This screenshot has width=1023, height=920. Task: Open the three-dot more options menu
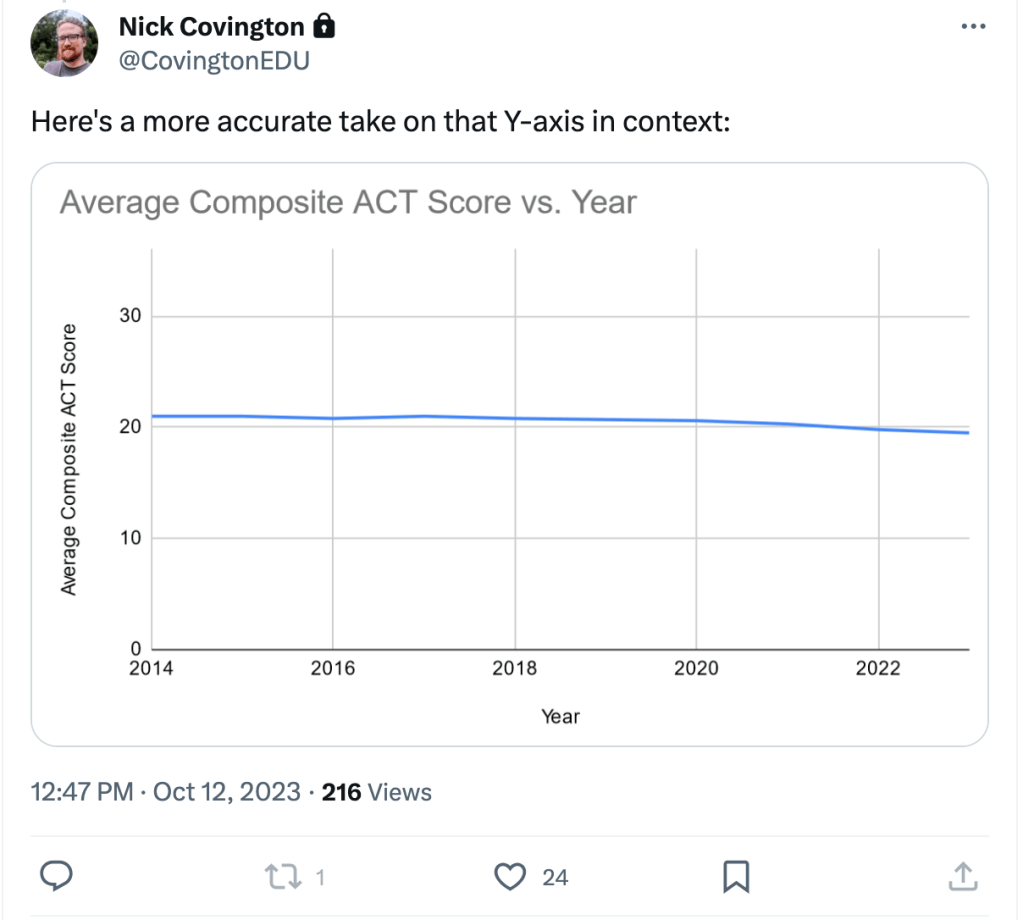972,27
